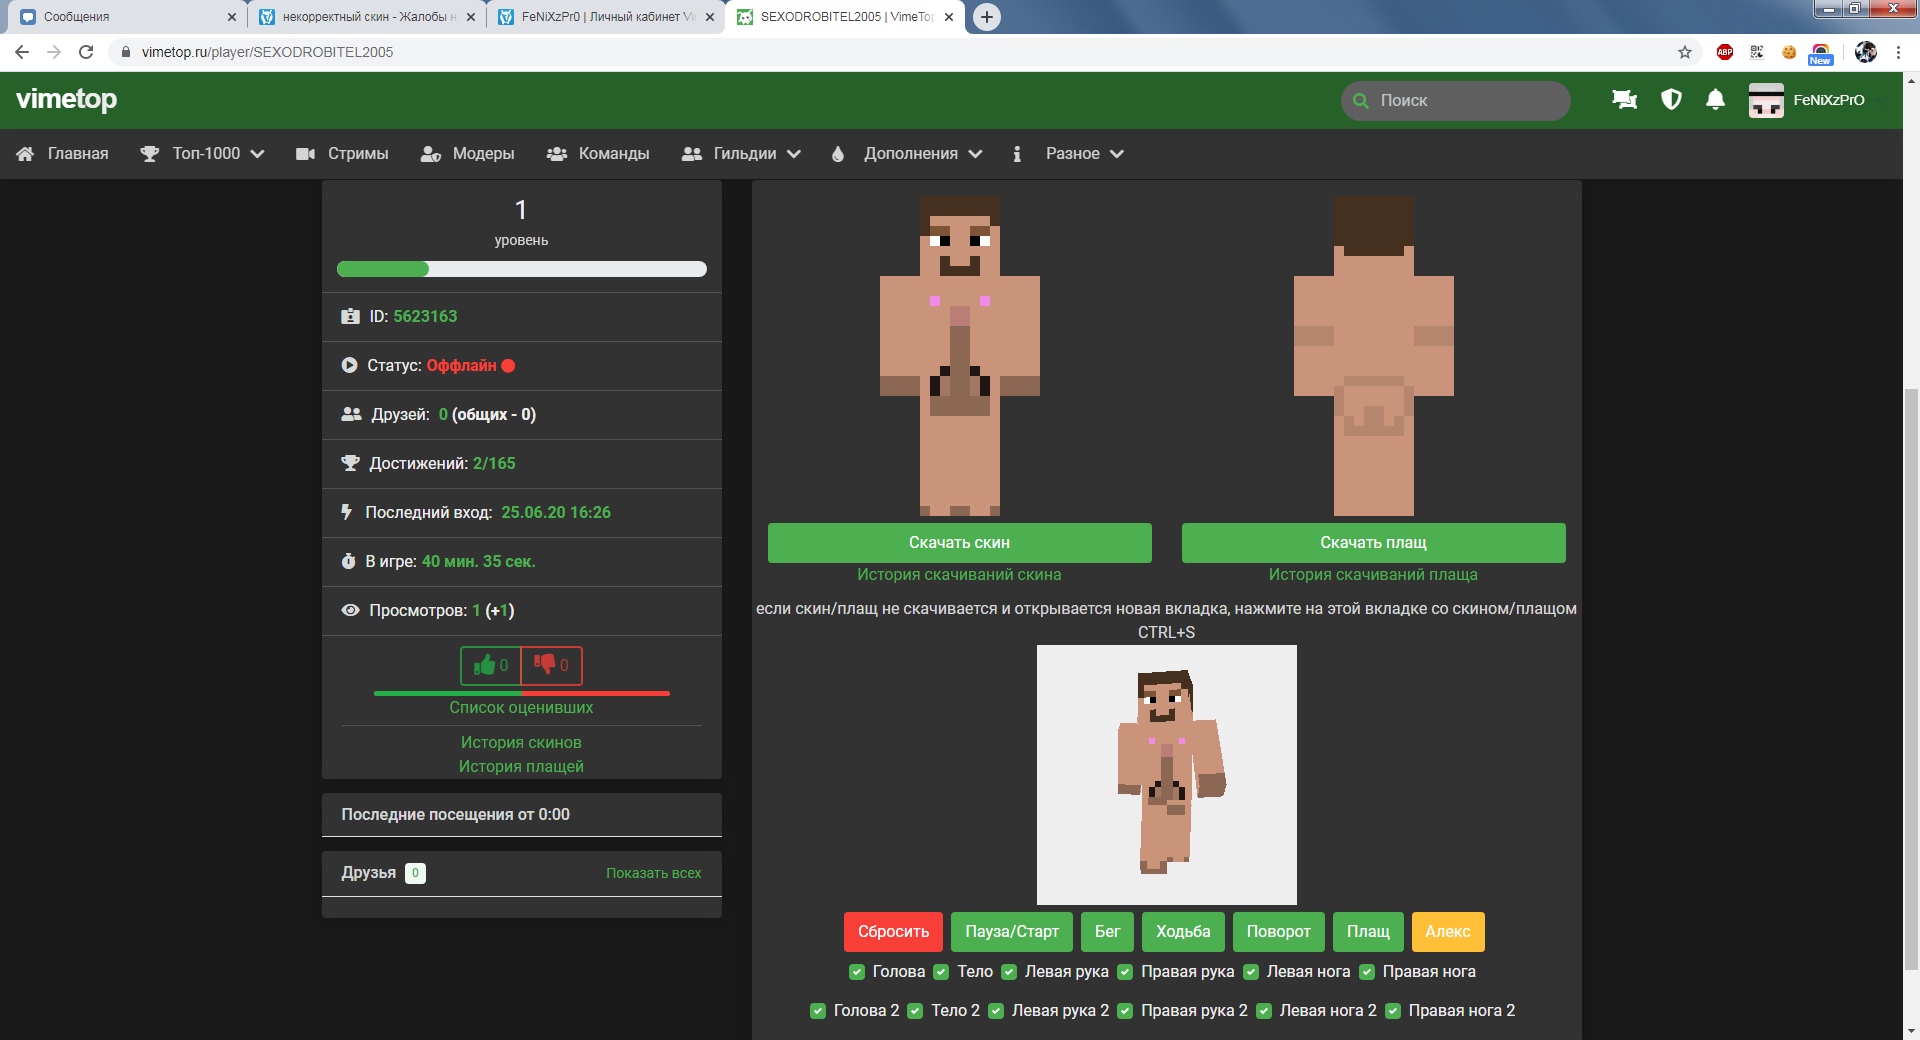This screenshot has width=1920, height=1040.
Task: Open the messages chat icon in header
Action: (x=1624, y=100)
